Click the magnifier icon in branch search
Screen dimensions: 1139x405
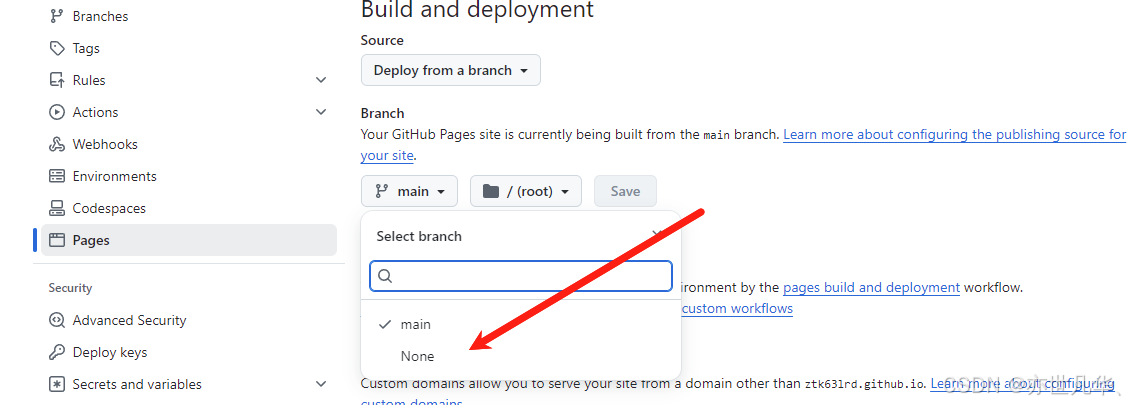coord(386,277)
